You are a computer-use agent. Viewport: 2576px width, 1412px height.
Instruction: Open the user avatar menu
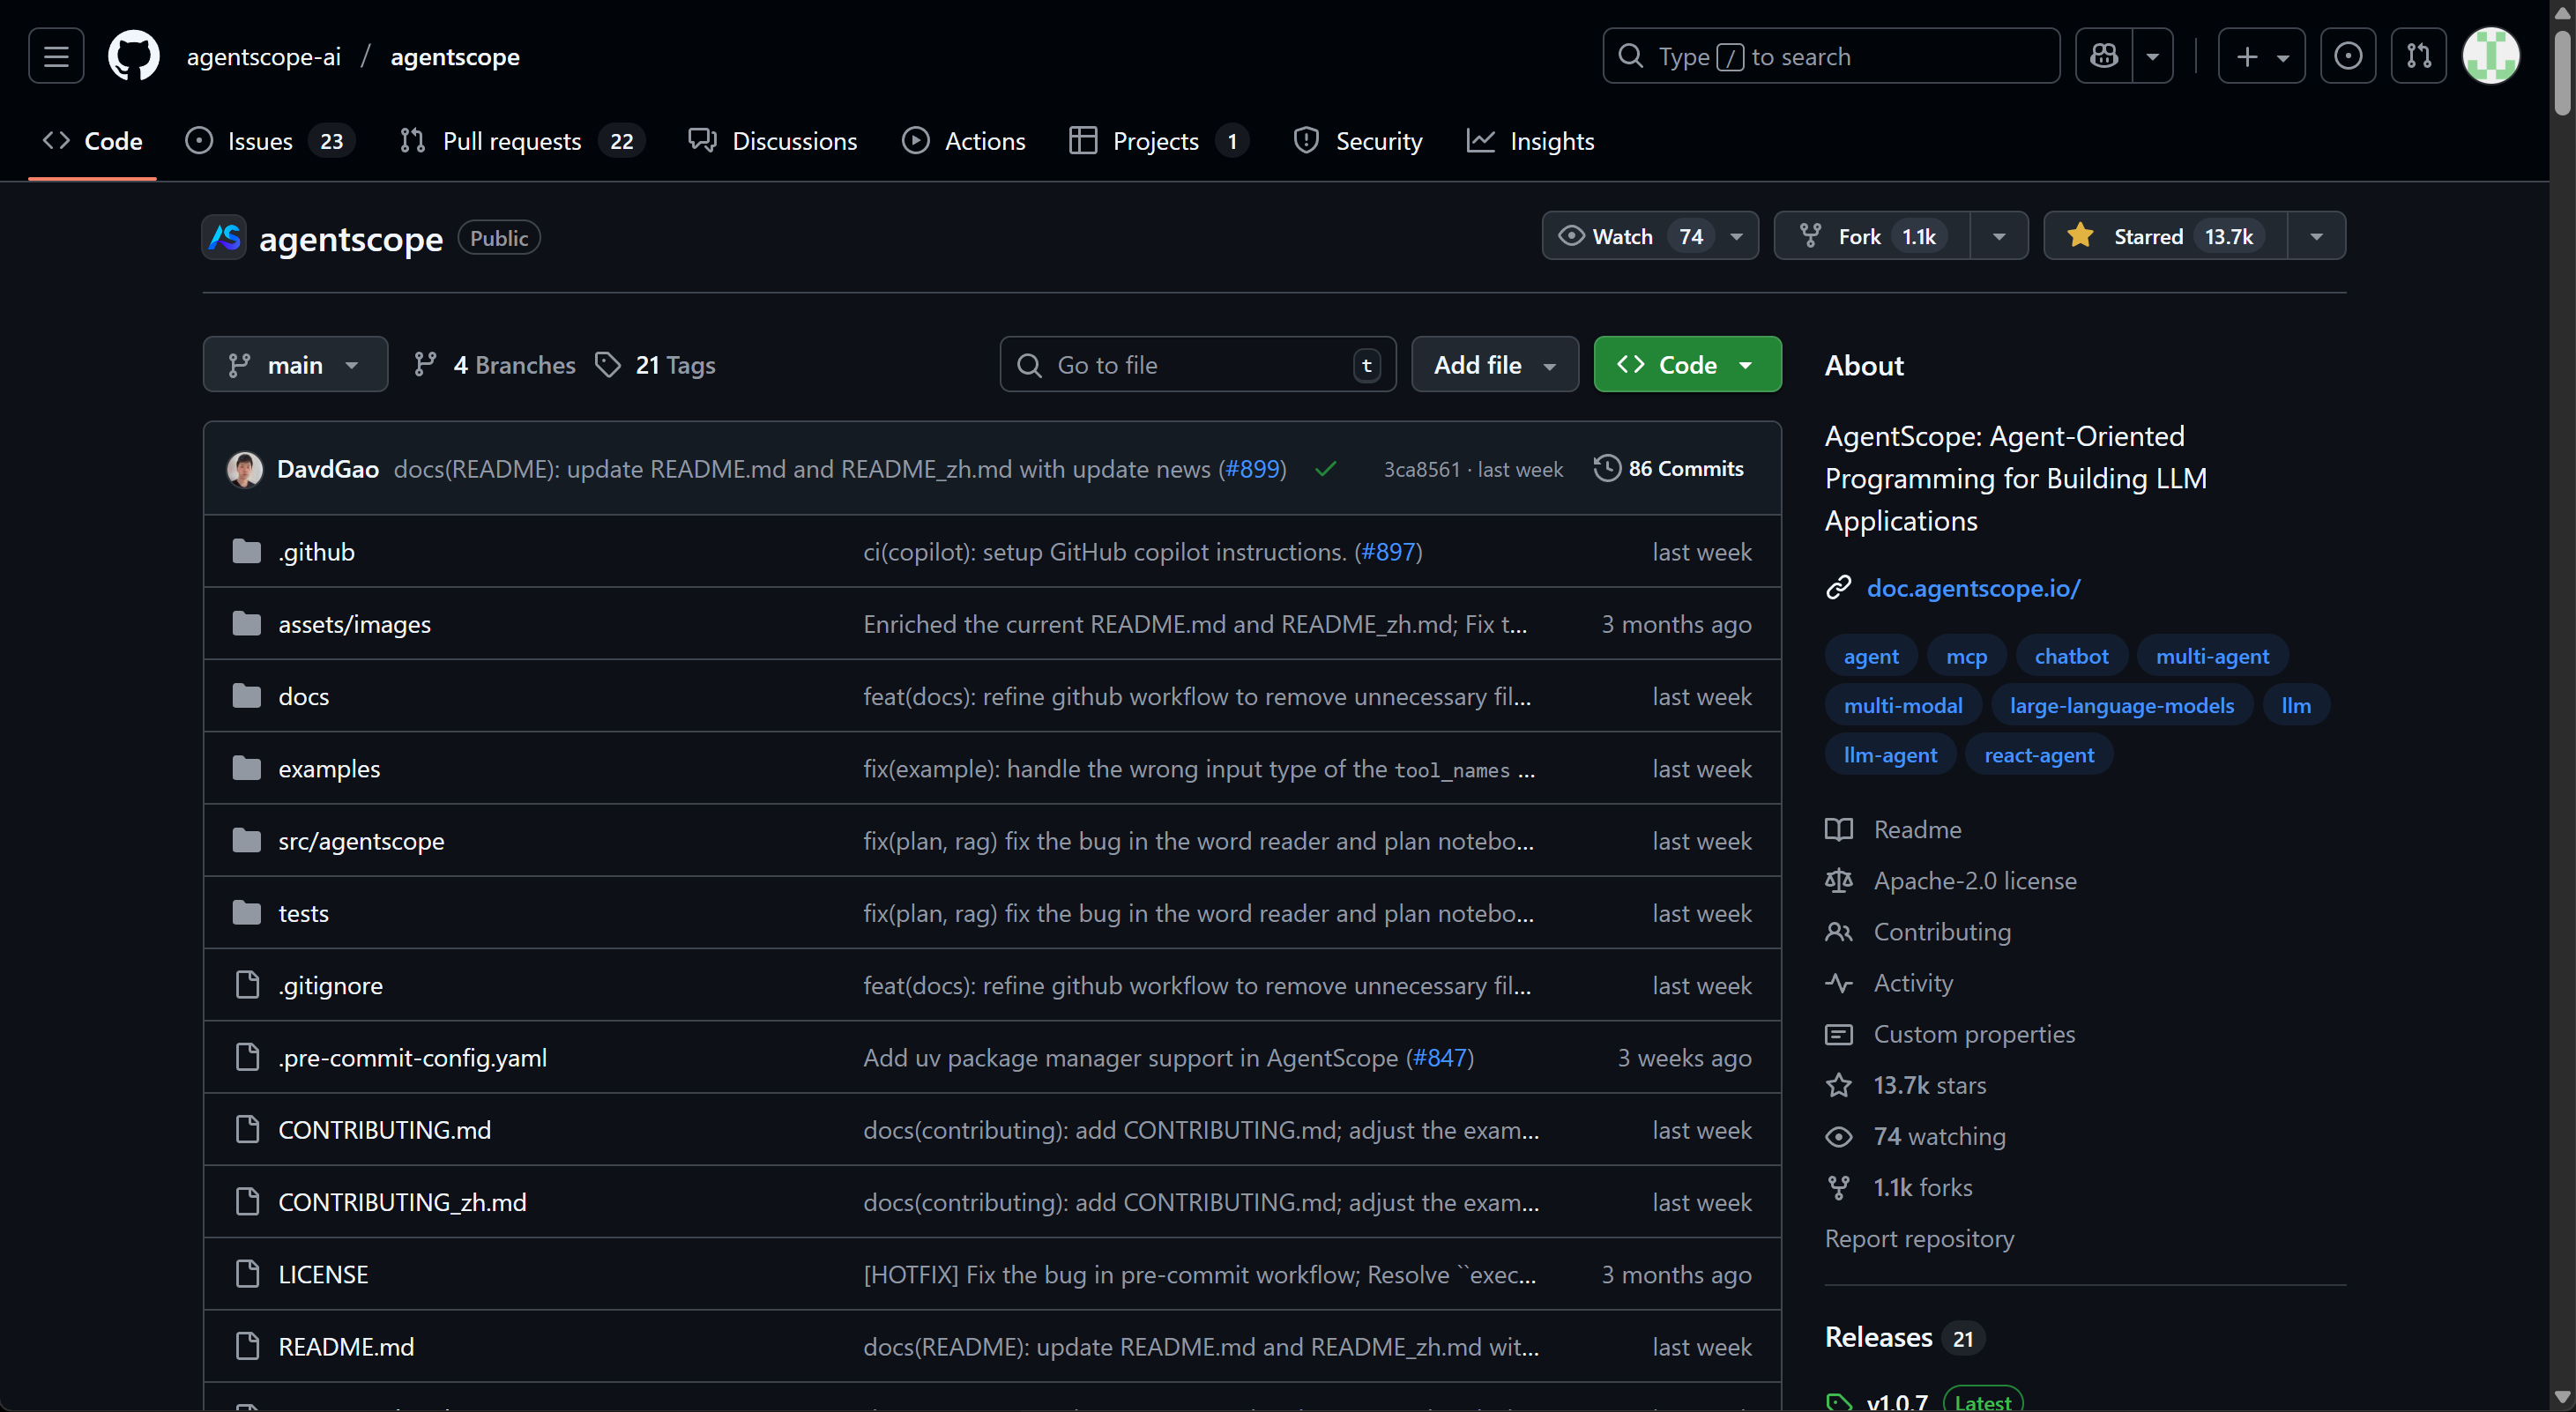point(2490,56)
